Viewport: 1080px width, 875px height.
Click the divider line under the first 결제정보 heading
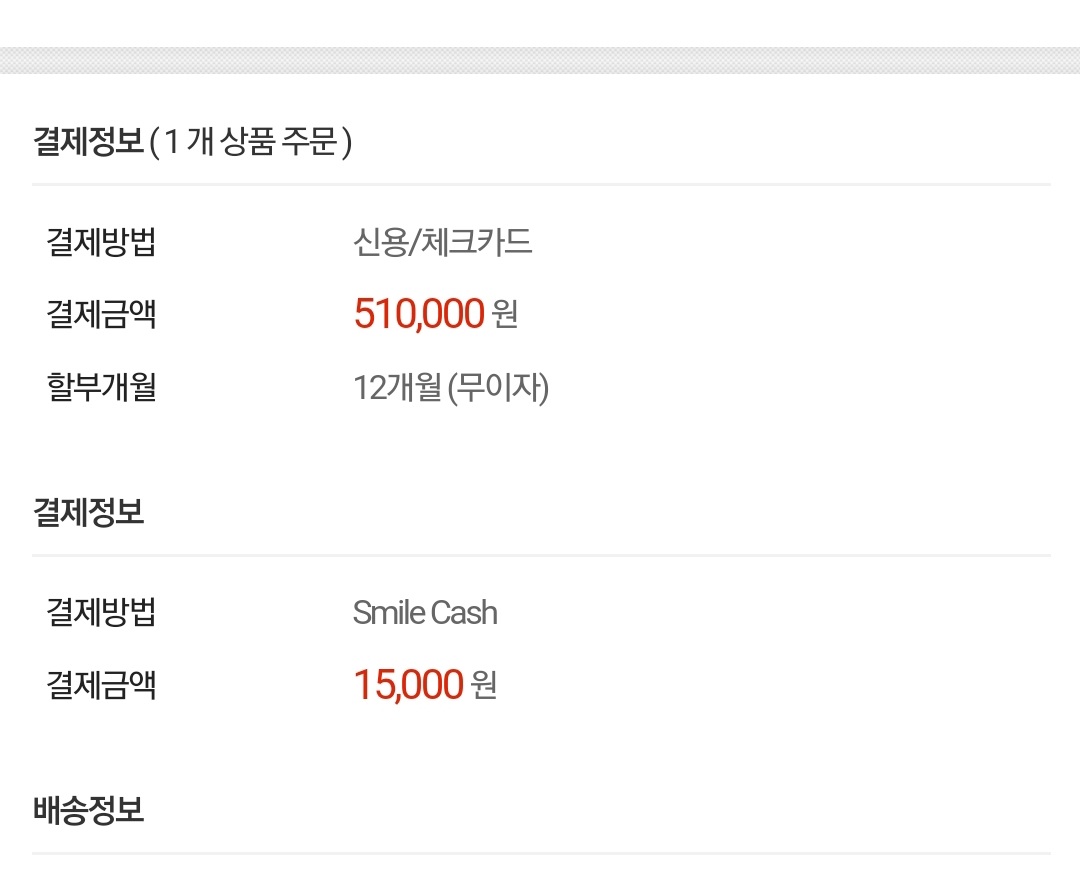tap(540, 185)
